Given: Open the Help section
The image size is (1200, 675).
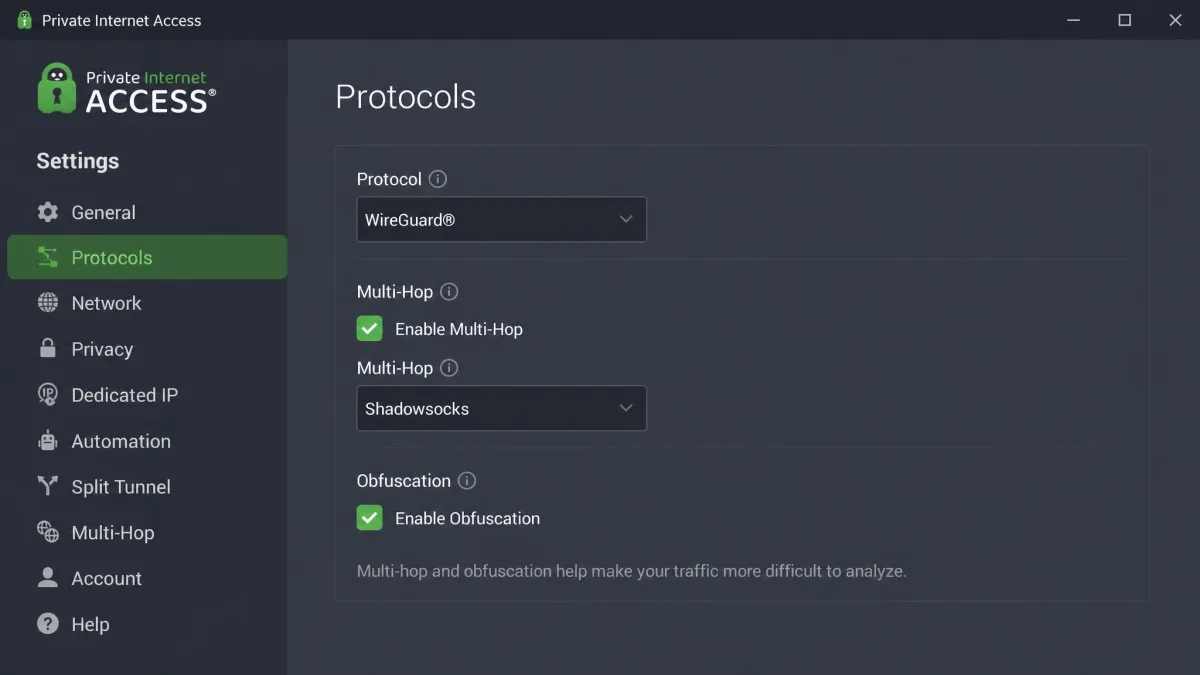Looking at the screenshot, I should coord(147,624).
